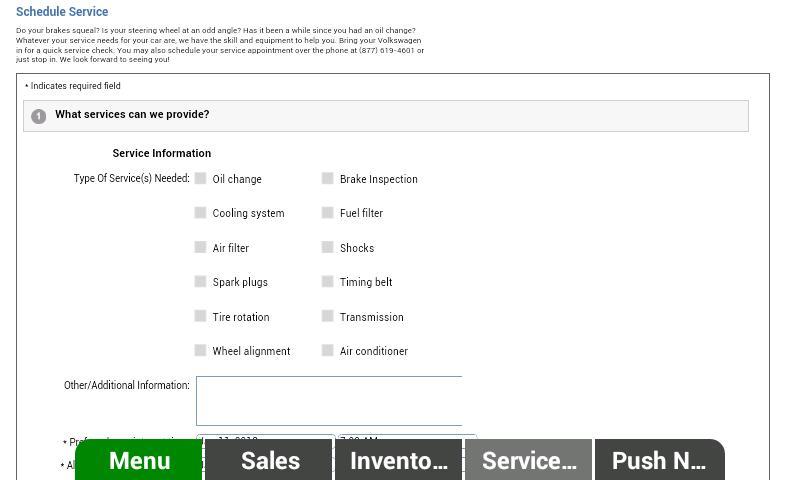This screenshot has width=800, height=480.
Task: Switch to the Sales tab
Action: coord(270,460)
